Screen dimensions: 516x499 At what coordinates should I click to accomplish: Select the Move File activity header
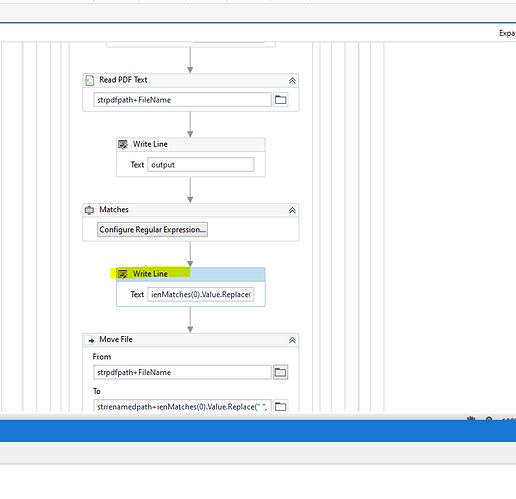(x=191, y=340)
